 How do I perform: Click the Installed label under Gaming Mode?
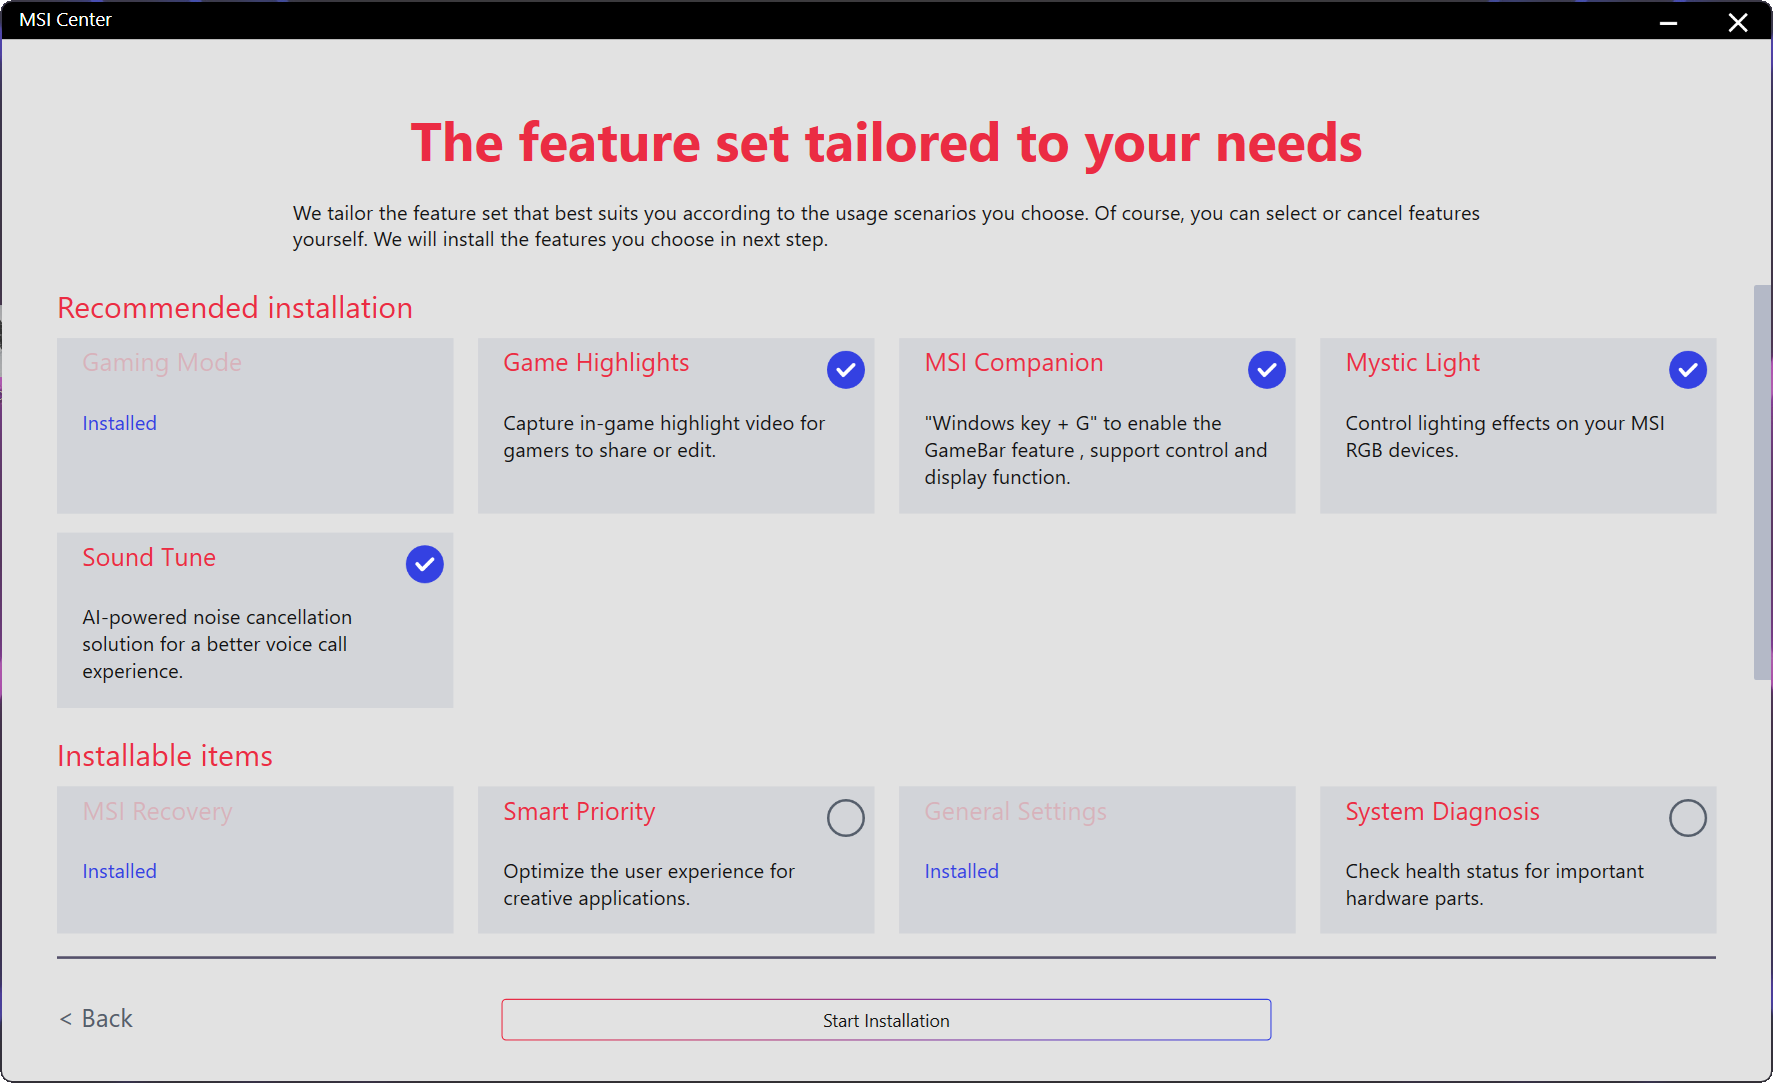click(x=119, y=424)
